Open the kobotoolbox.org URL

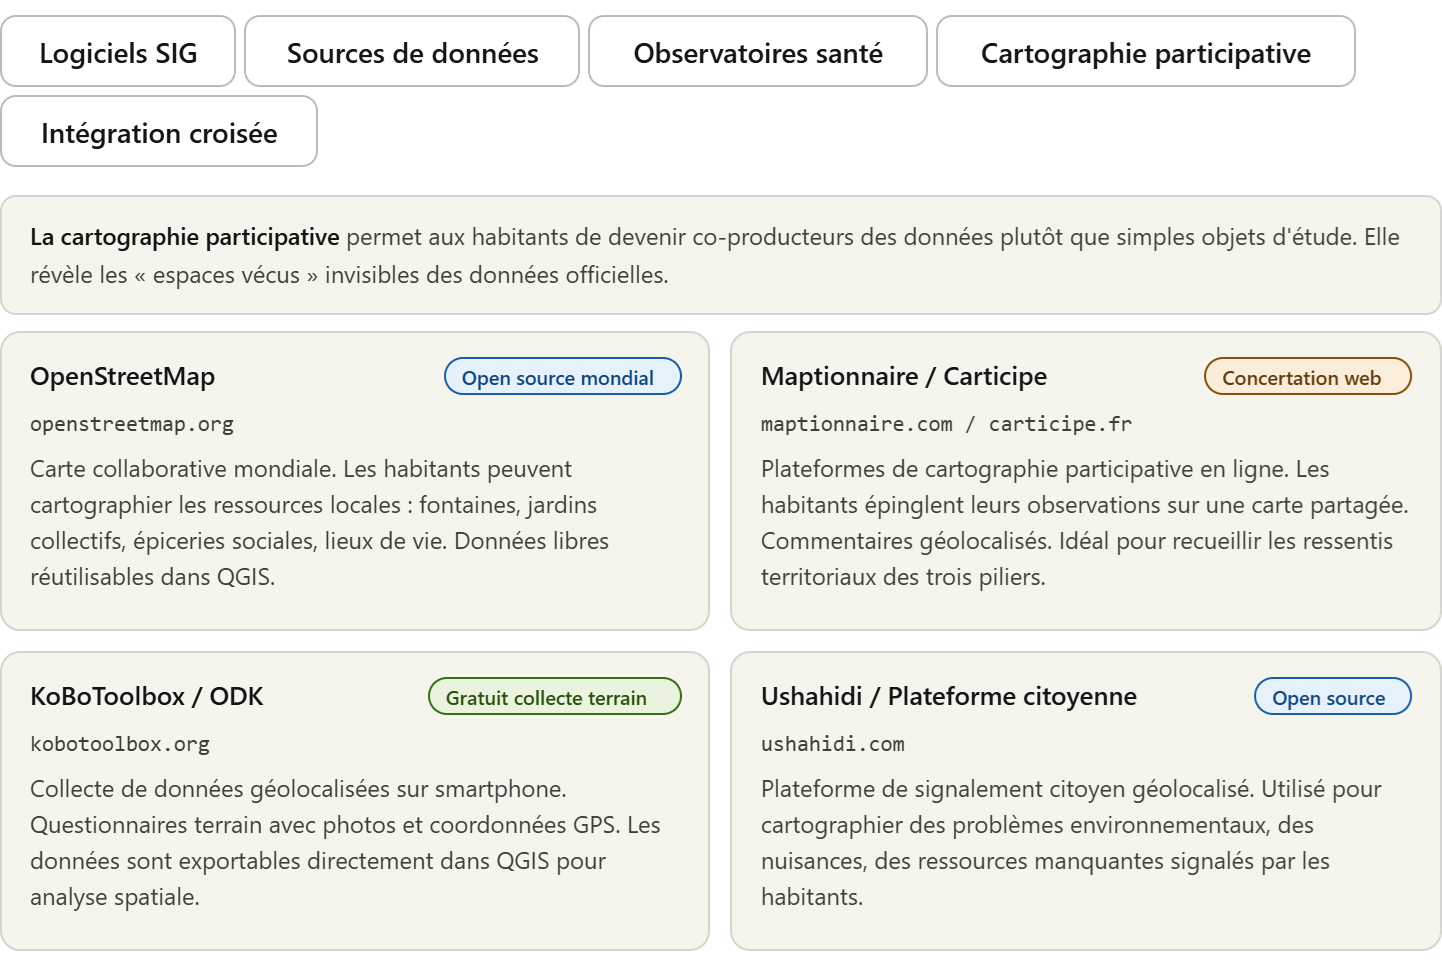coord(120,744)
